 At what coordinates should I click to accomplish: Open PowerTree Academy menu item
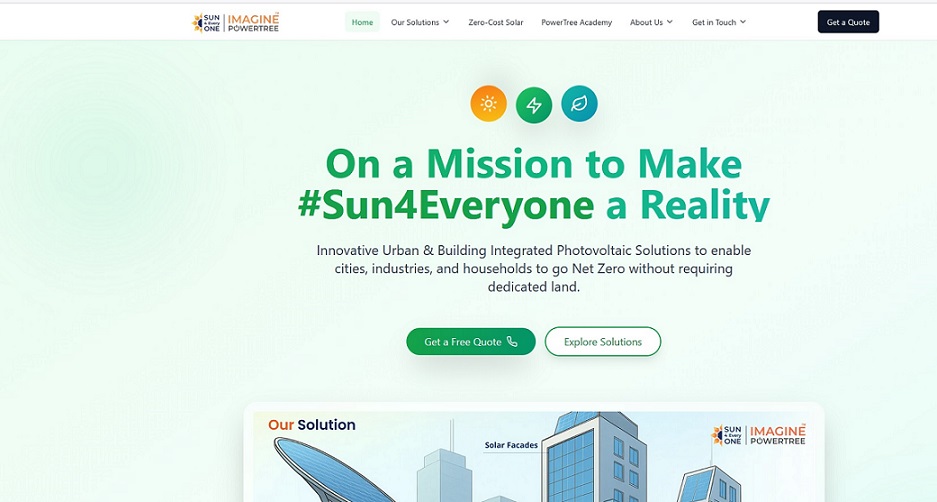(x=577, y=22)
